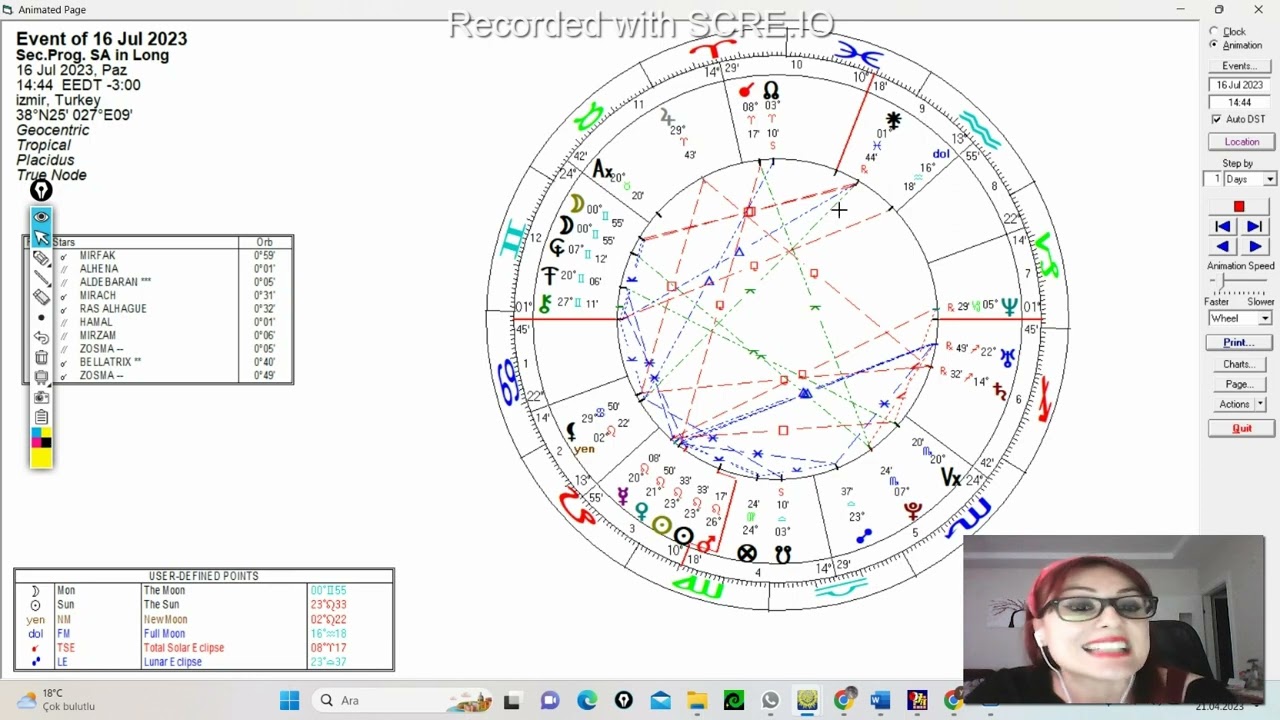This screenshot has width=1280, height=720.
Task: Click the skip-to-start animation button
Action: coord(1222,227)
